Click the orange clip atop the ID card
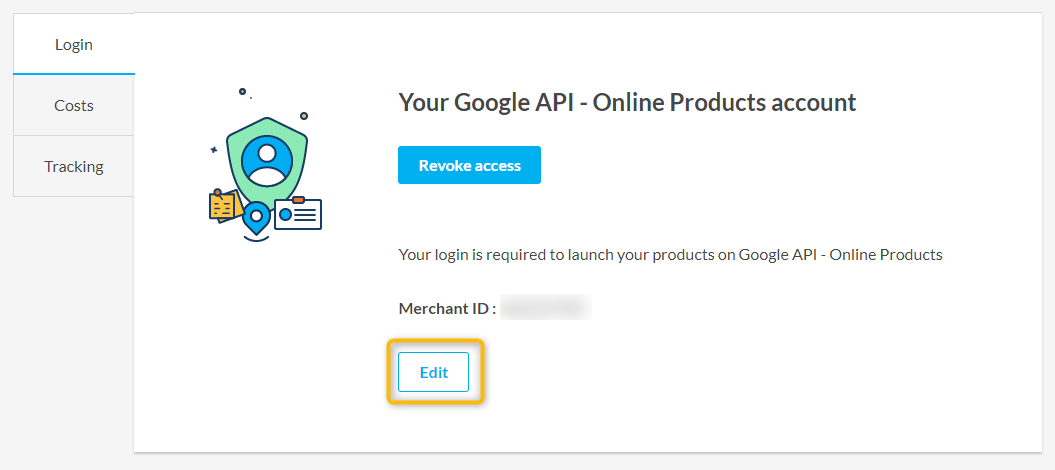Viewport: 1055px width, 470px height. [298, 200]
